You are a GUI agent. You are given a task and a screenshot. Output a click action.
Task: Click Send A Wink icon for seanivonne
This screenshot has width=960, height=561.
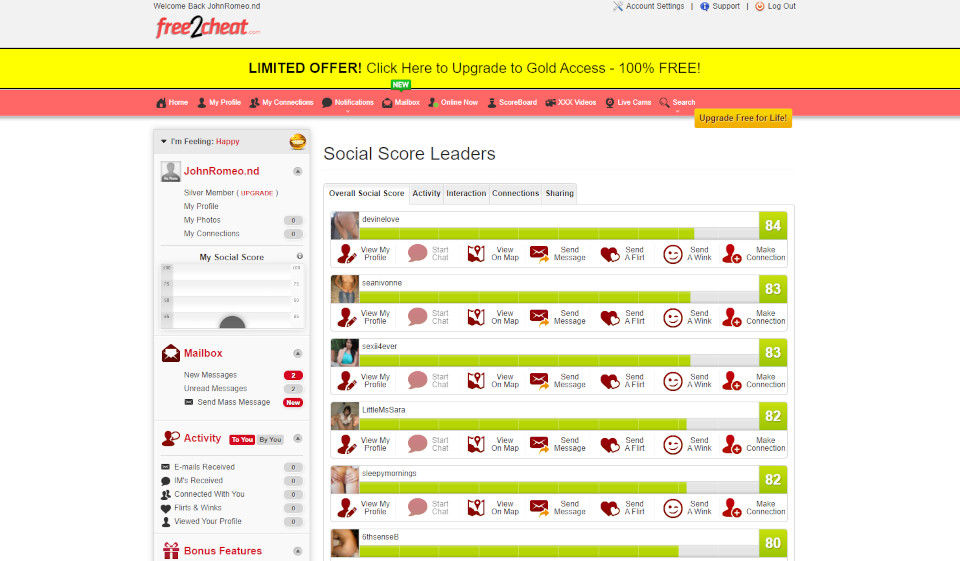[673, 317]
